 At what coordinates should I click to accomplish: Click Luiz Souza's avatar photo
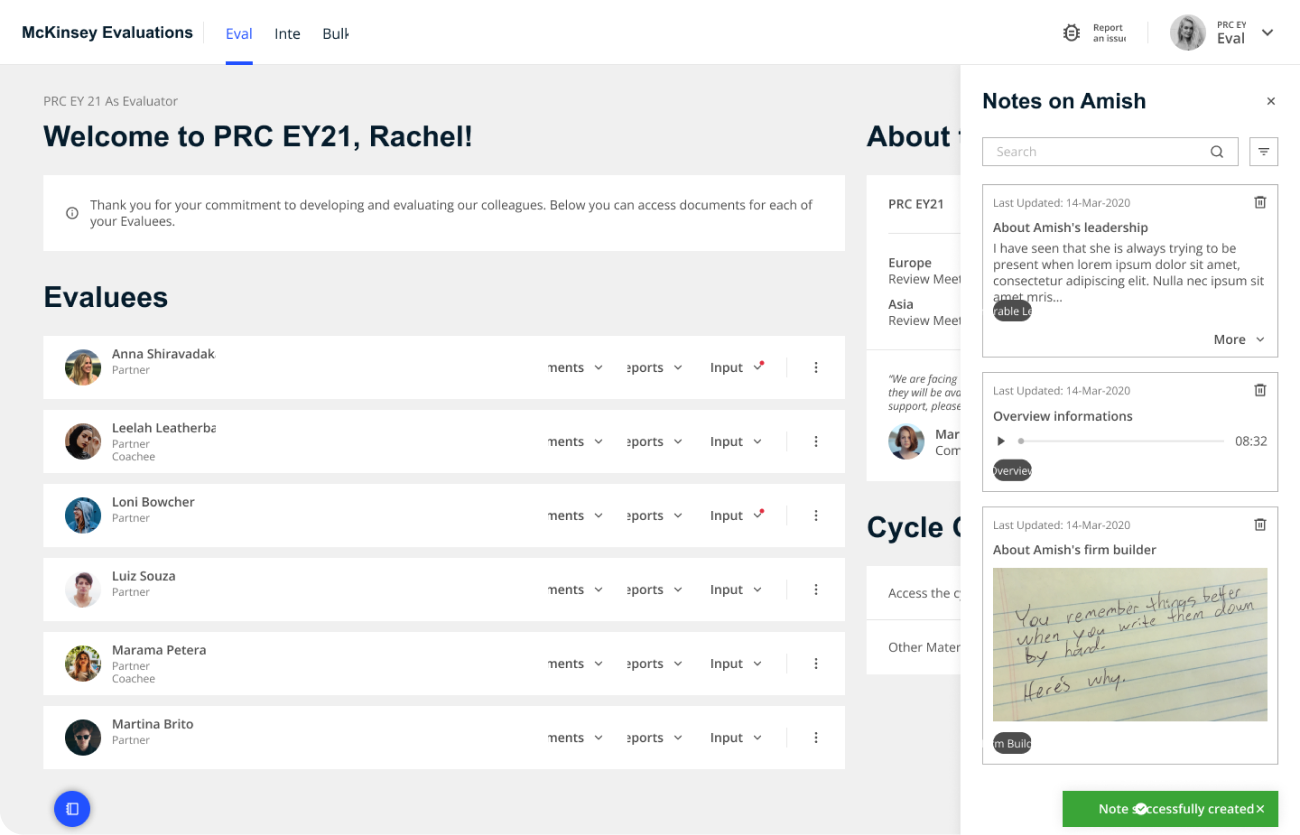tap(83, 590)
